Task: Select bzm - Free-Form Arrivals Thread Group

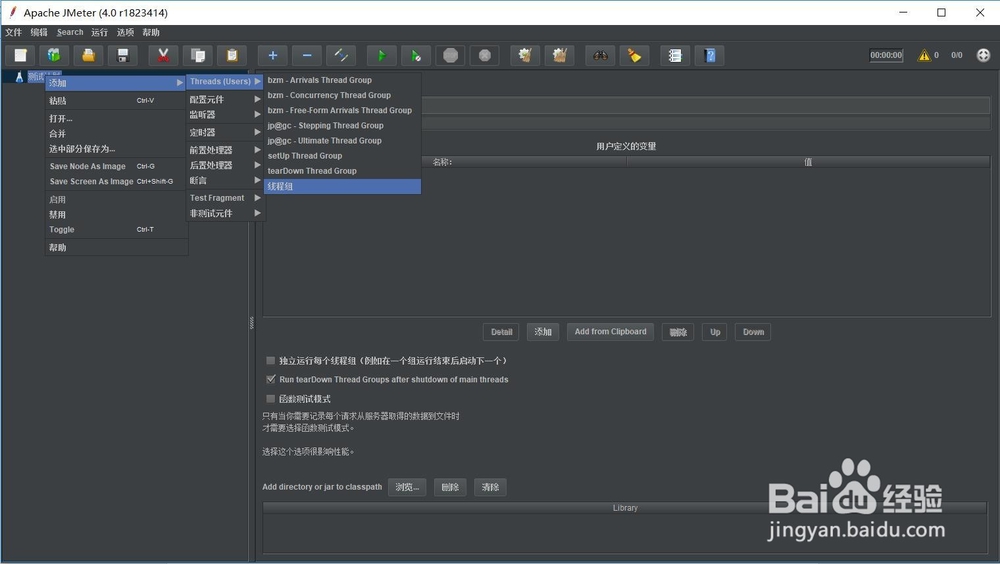Action: pos(342,110)
